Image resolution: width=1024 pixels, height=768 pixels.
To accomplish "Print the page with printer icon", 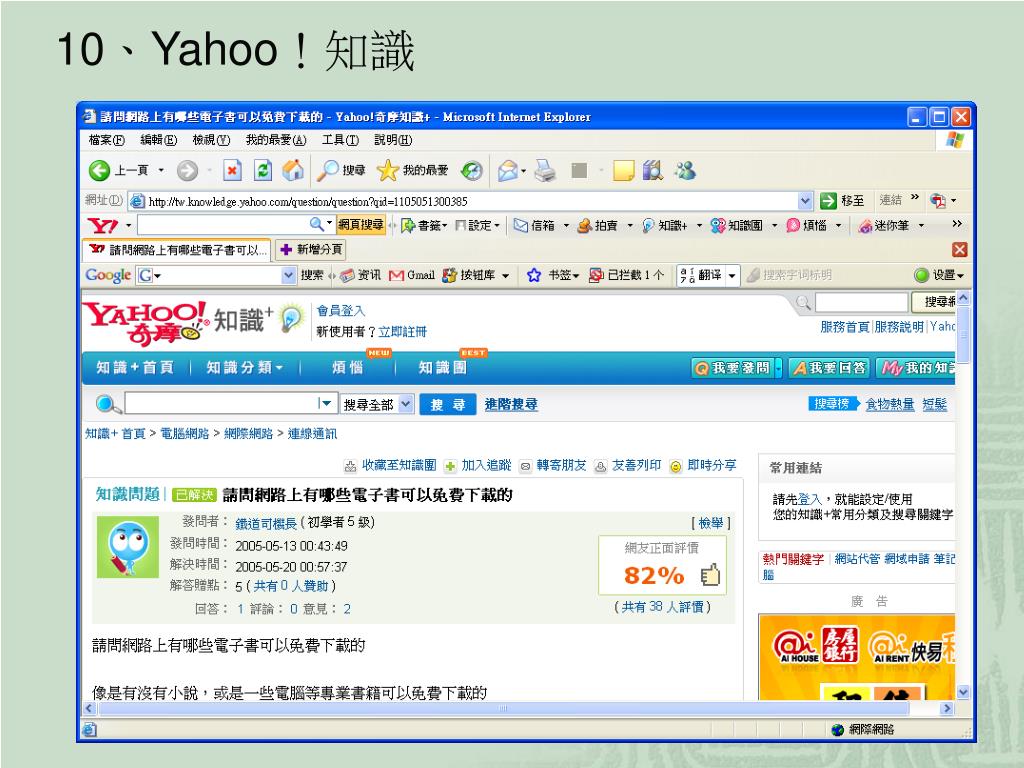I will [x=545, y=171].
